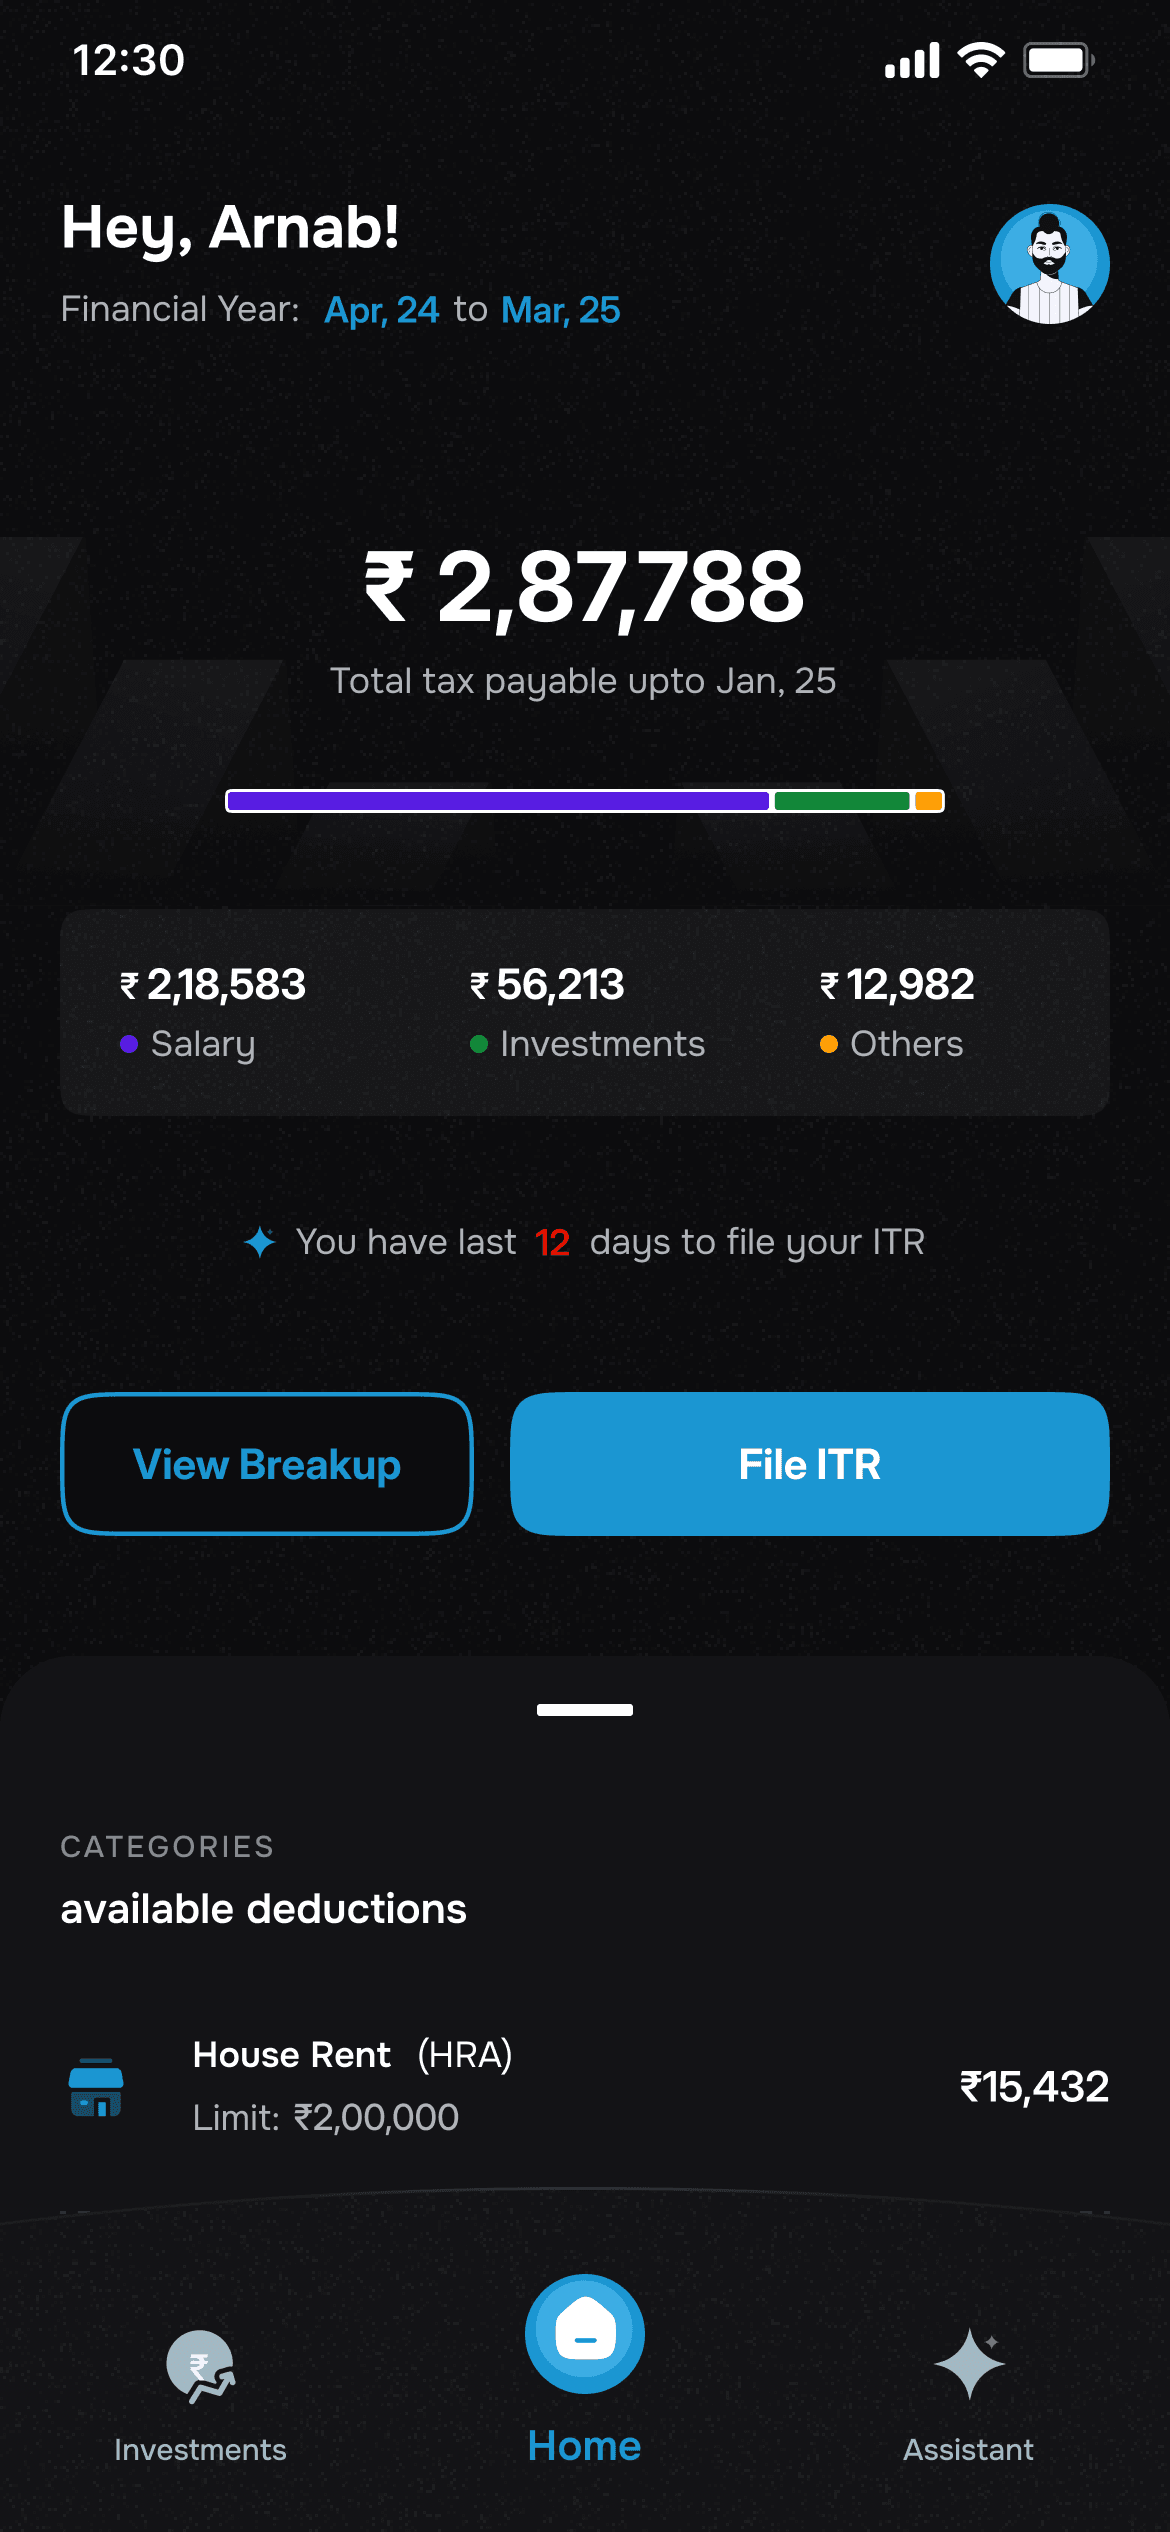Open the profile avatar picture
1170x2532 pixels.
1049,264
